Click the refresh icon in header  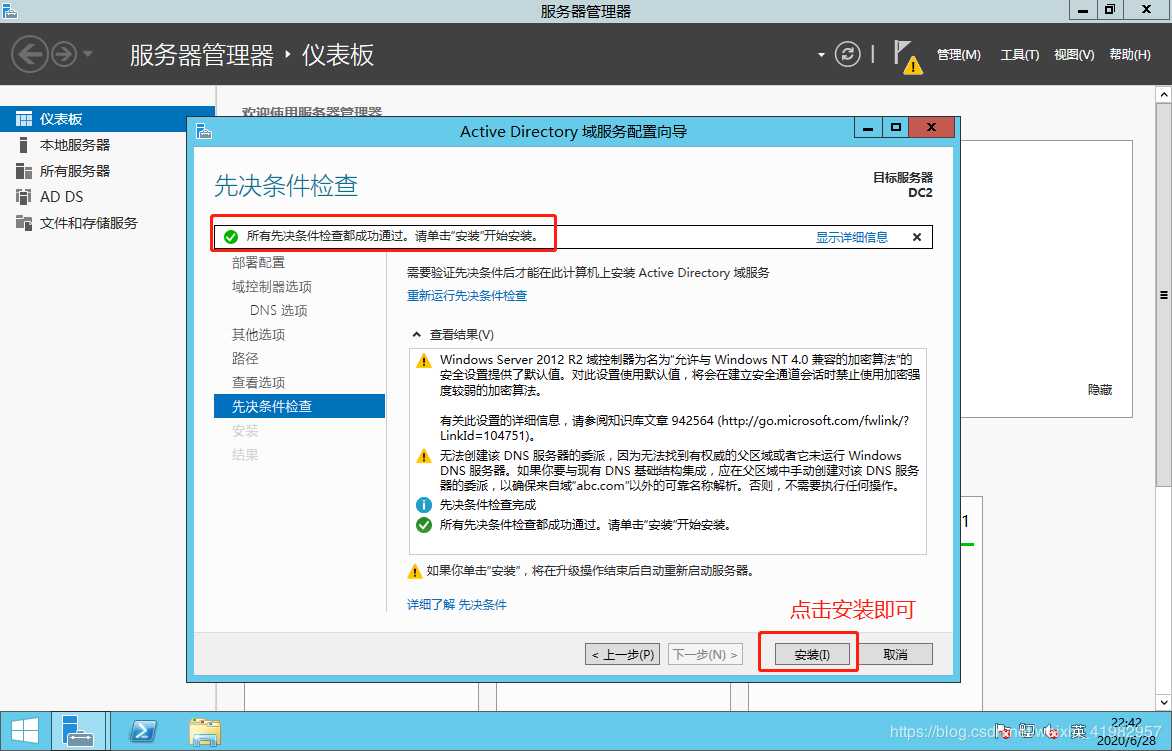(847, 55)
